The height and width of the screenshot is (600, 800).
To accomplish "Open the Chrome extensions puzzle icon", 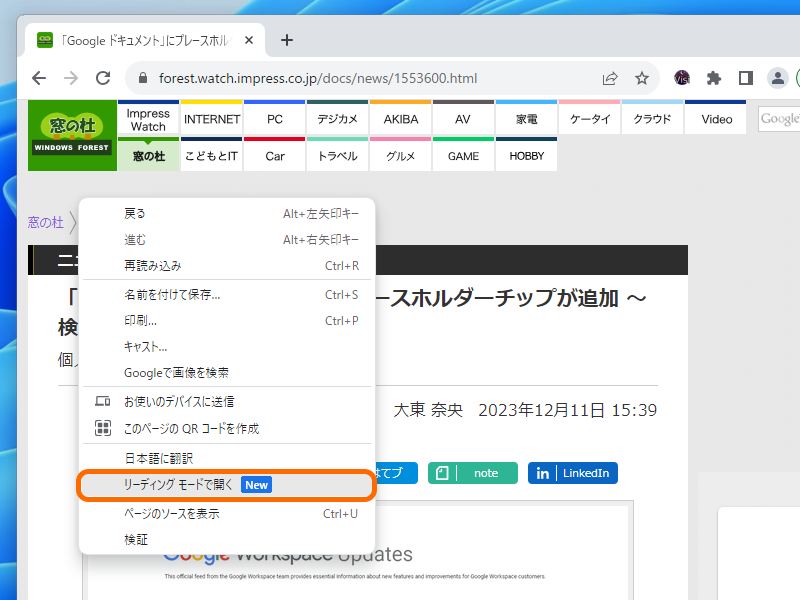I will click(714, 77).
